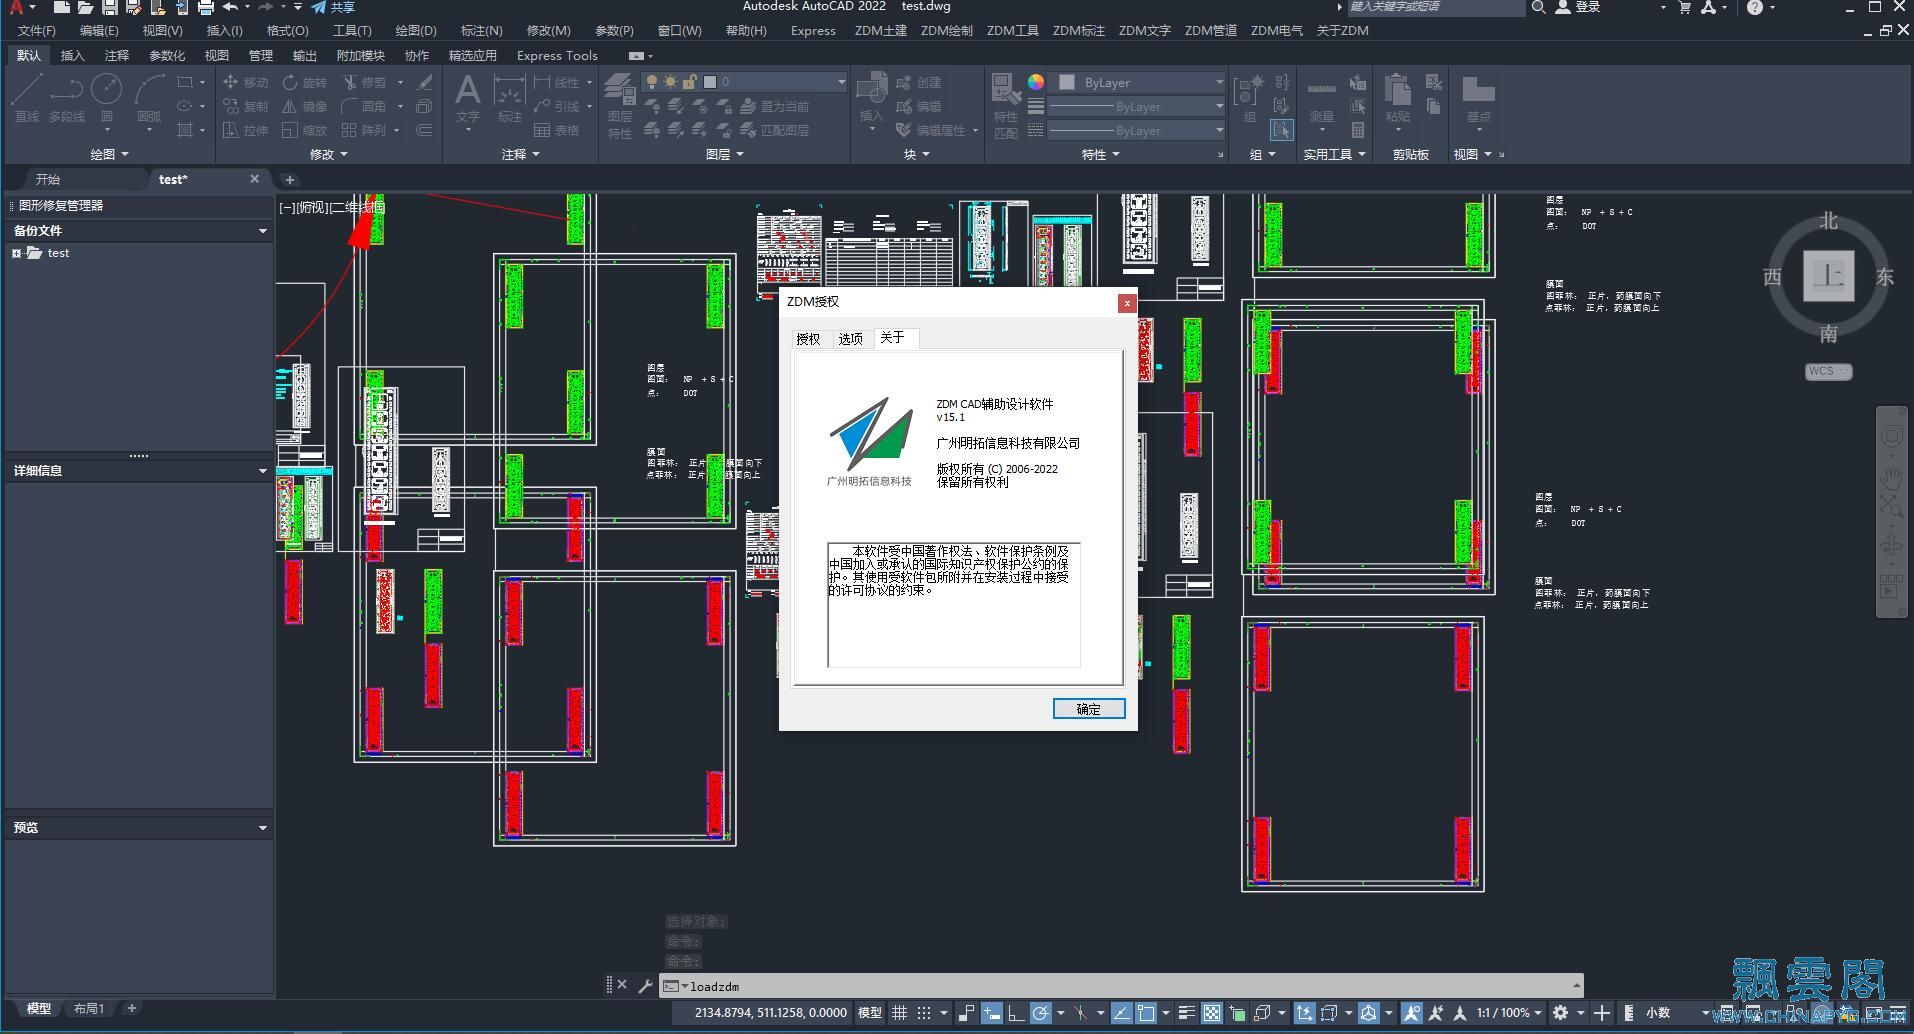Choose the Rotate (旋转) tool
Screen dimensions: 1914x1034
[x=305, y=82]
